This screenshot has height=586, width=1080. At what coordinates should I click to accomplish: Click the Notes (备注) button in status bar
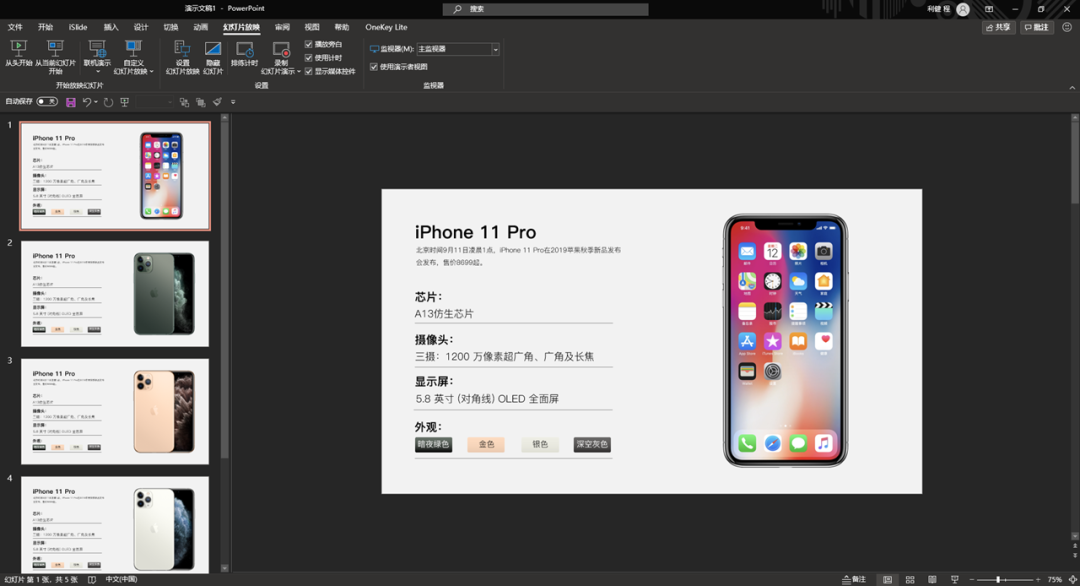pos(854,580)
